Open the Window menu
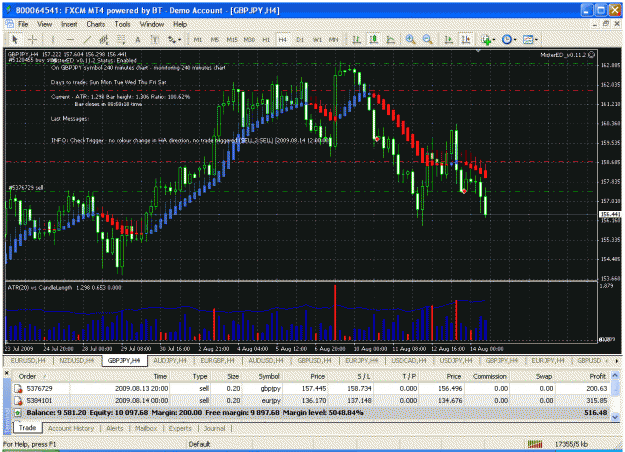The image size is (625, 452). coord(151,24)
